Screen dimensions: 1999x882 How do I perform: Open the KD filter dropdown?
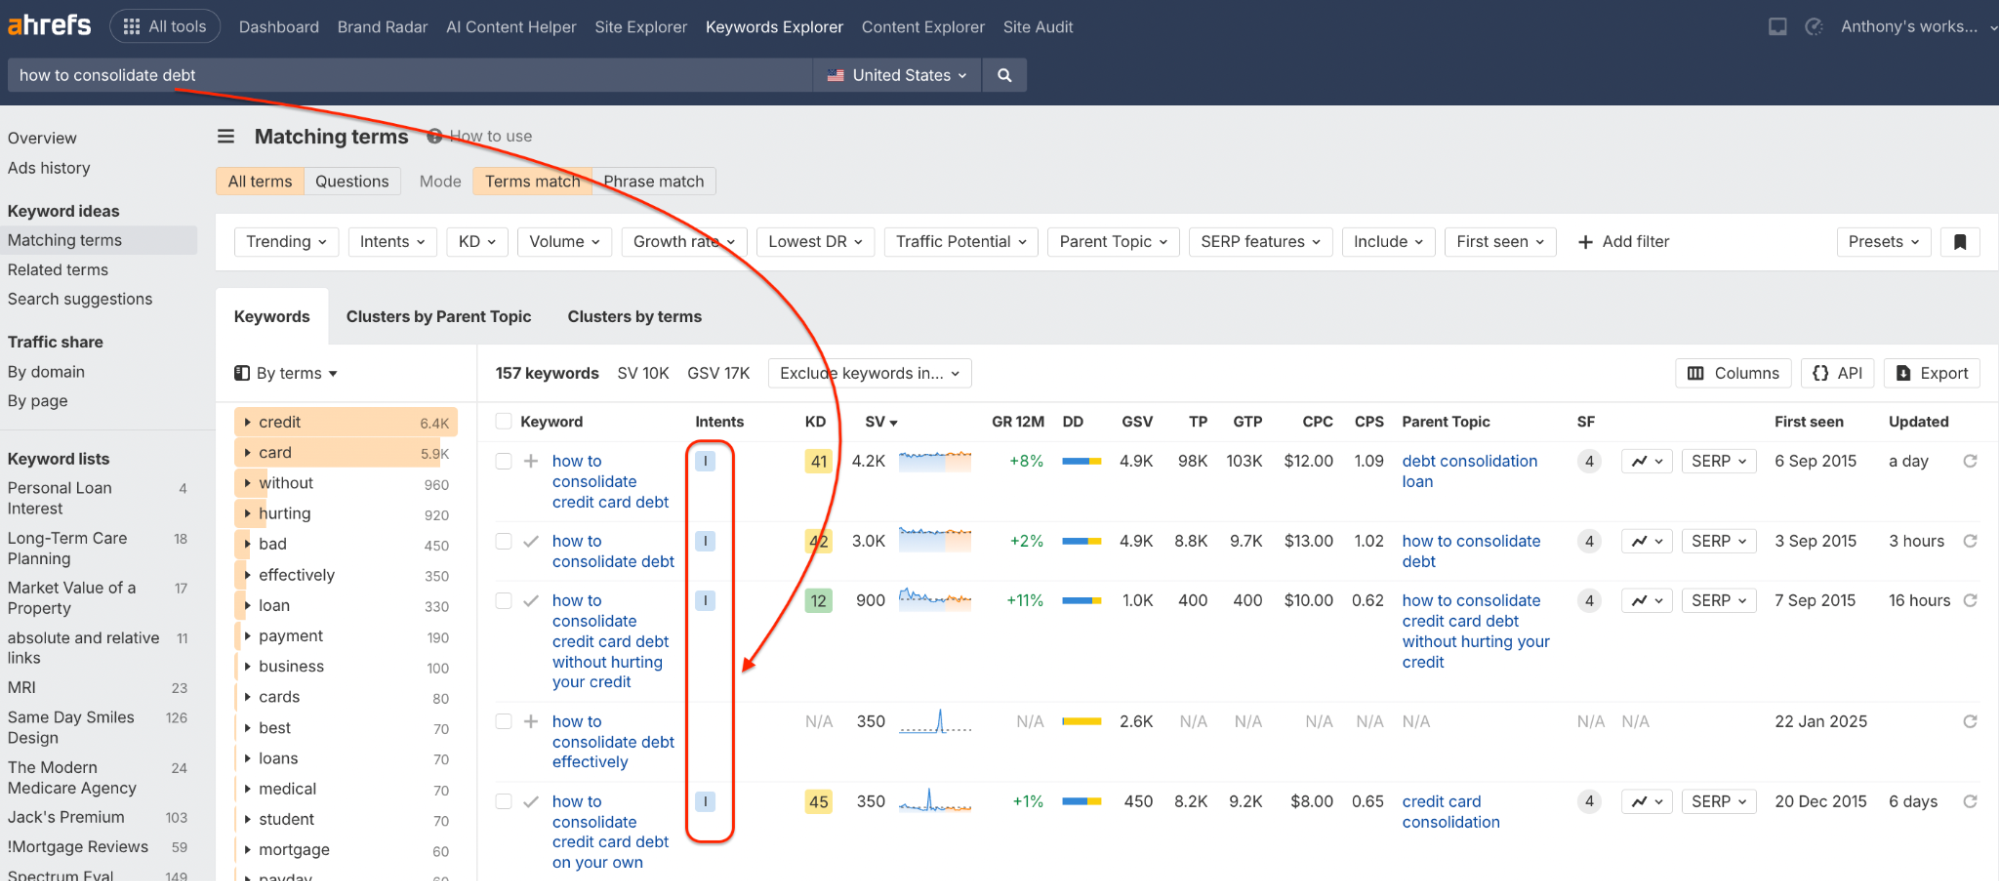[x=477, y=242]
